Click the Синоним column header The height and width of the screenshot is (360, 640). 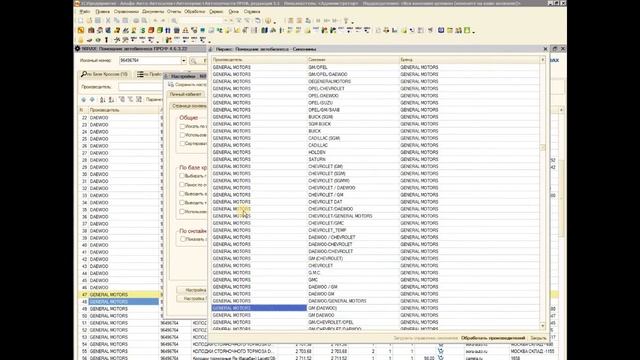[x=353, y=60]
